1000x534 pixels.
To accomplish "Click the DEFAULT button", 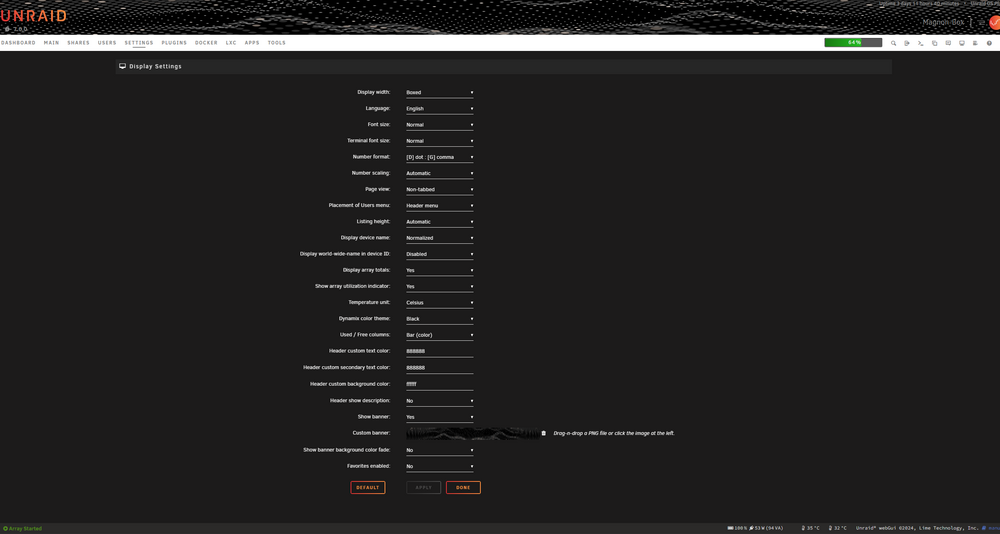I will pos(368,487).
